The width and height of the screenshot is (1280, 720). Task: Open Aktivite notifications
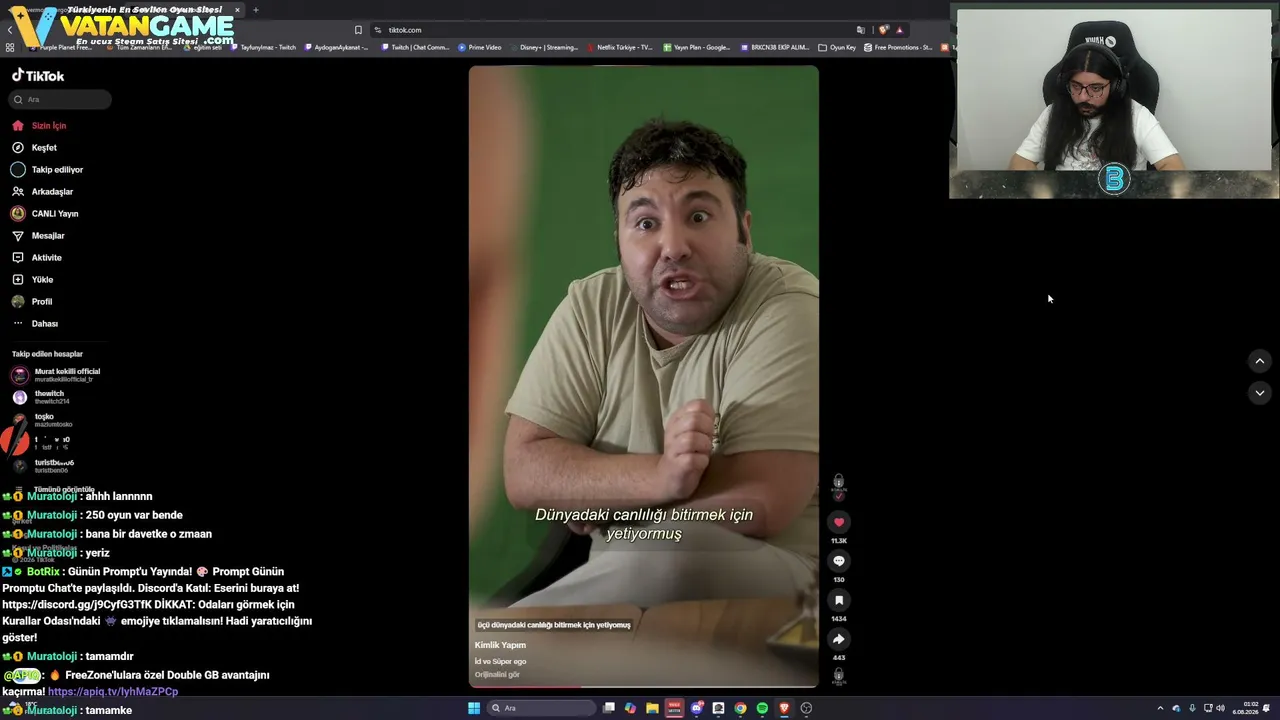pos(36,258)
